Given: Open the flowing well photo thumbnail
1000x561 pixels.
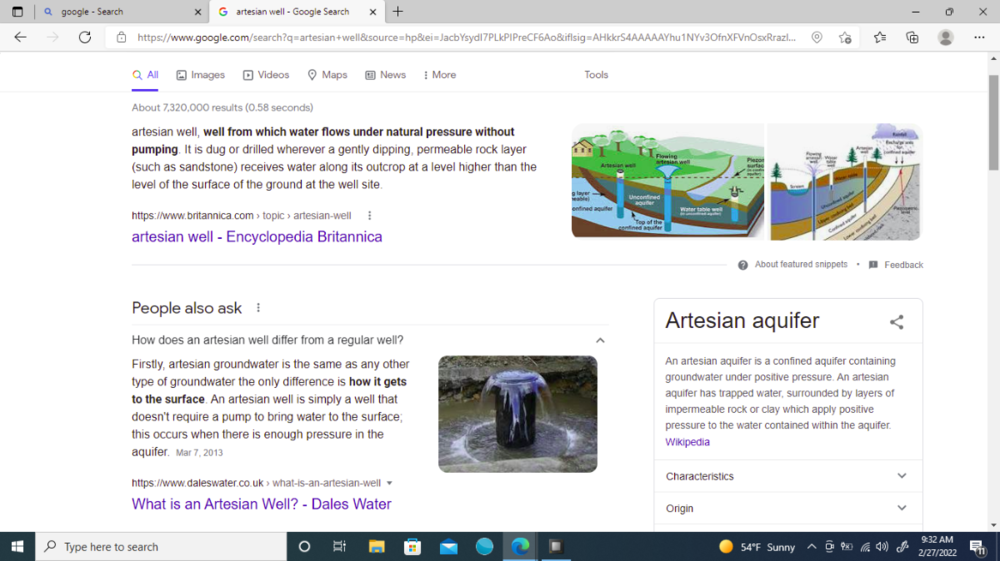Looking at the screenshot, I should point(518,414).
